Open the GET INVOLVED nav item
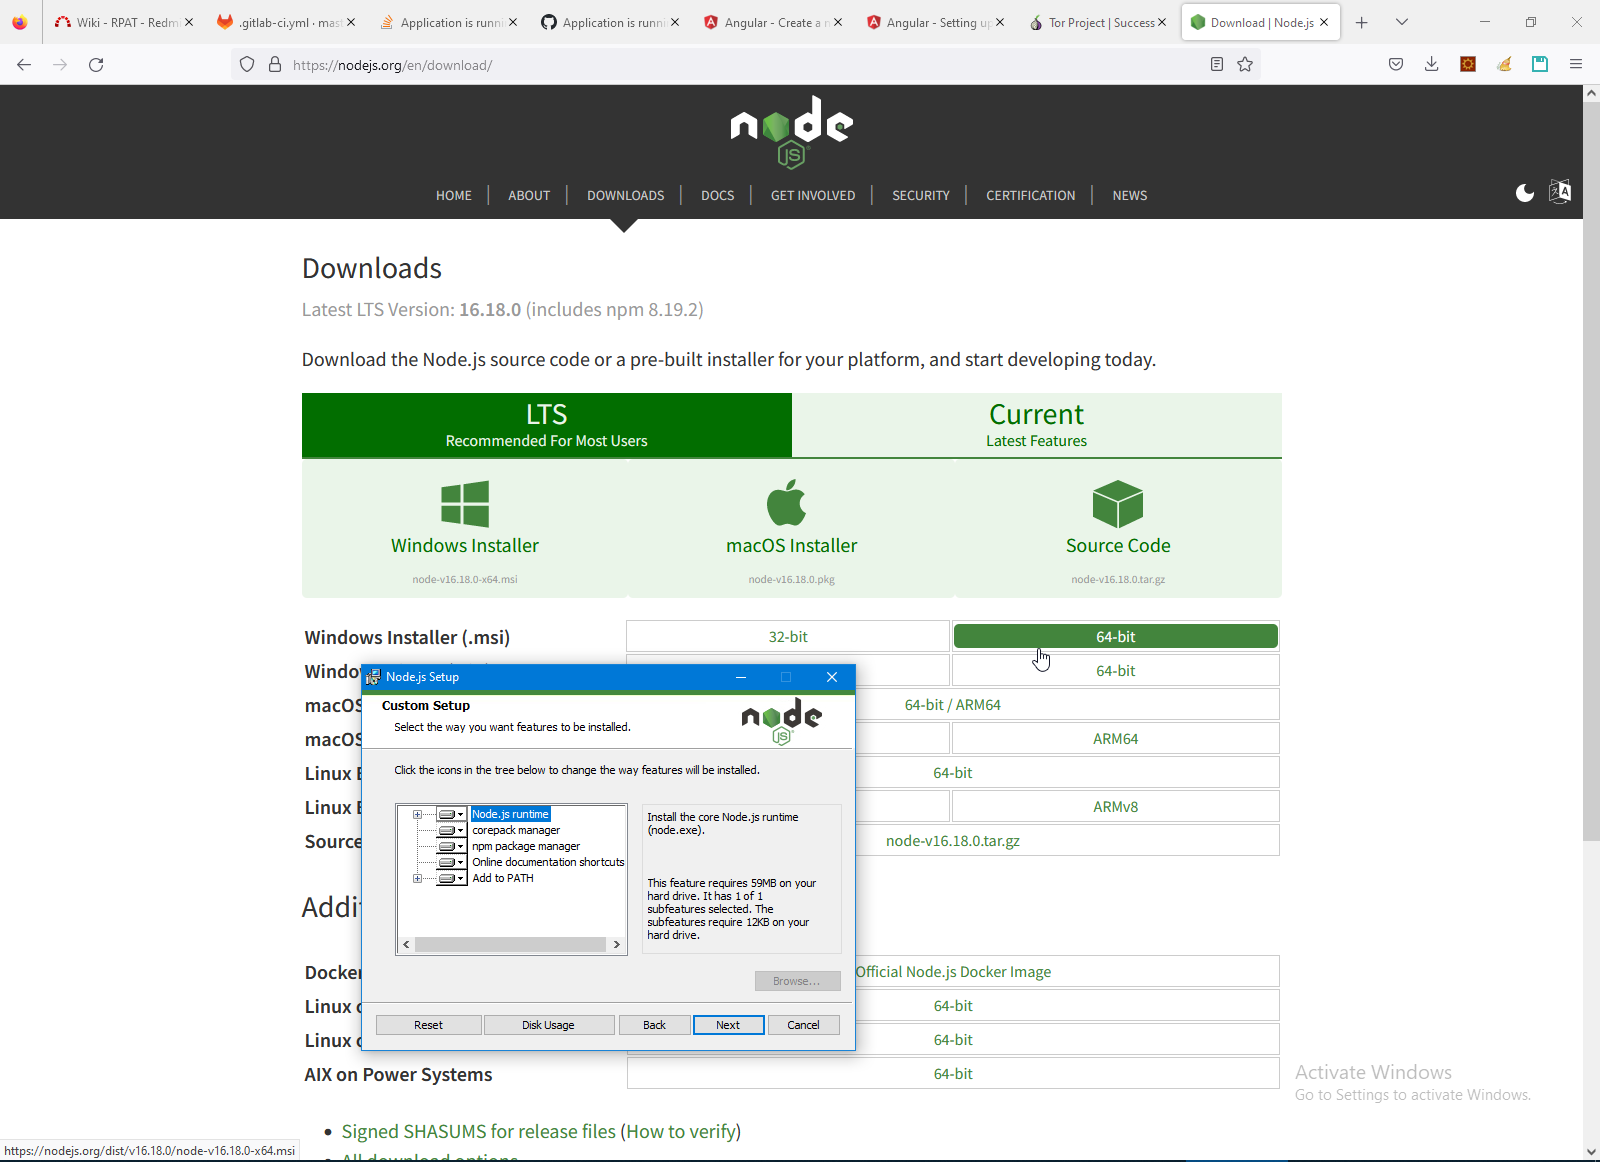The width and height of the screenshot is (1600, 1162). 813,196
